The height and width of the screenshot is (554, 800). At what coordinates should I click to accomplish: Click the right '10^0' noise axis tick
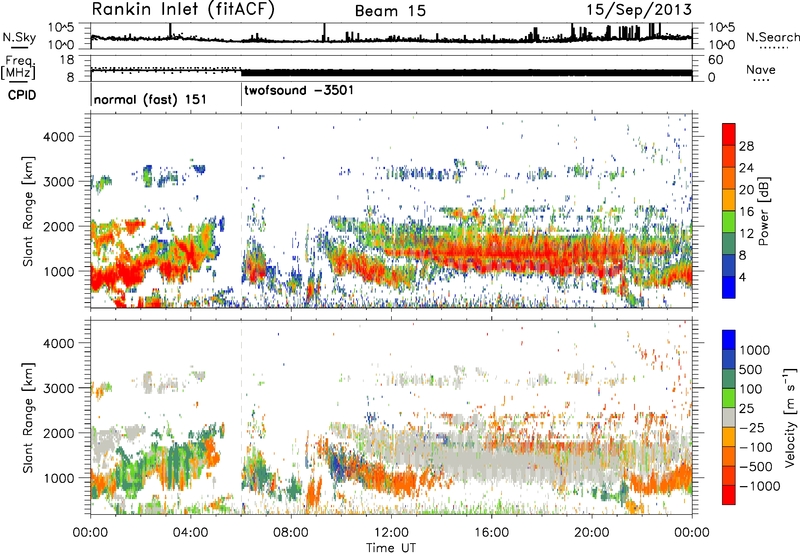click(x=721, y=44)
